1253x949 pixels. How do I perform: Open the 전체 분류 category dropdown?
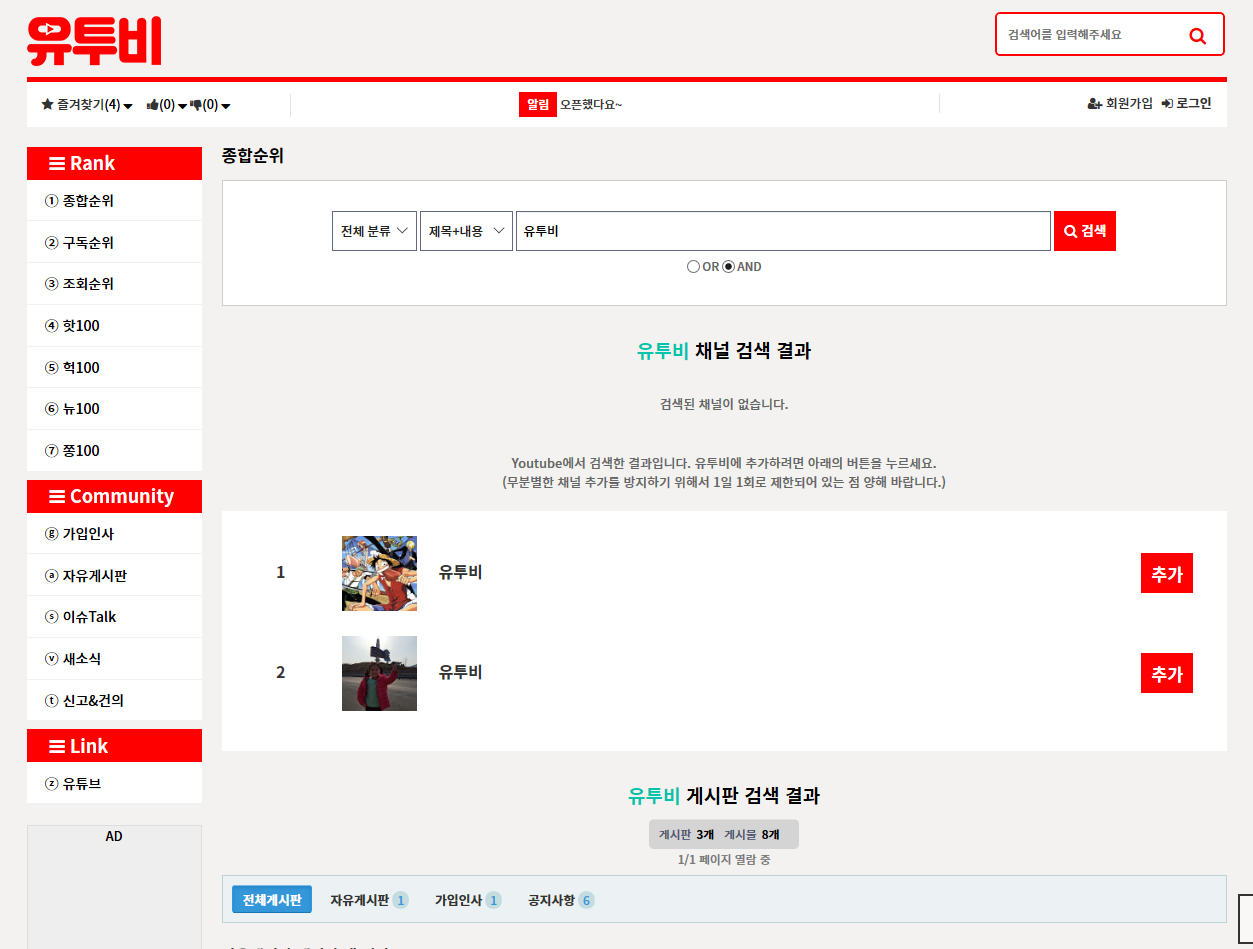374,231
